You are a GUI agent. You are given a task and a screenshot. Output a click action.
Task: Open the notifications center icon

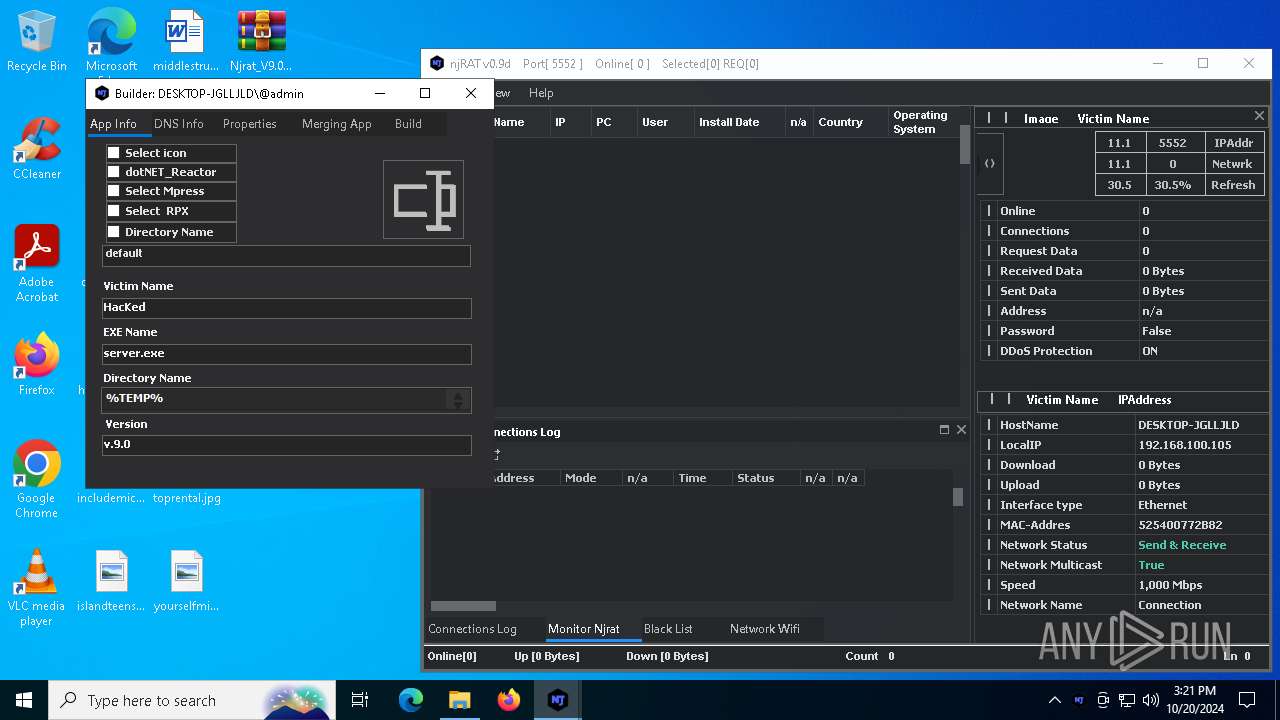point(1247,700)
